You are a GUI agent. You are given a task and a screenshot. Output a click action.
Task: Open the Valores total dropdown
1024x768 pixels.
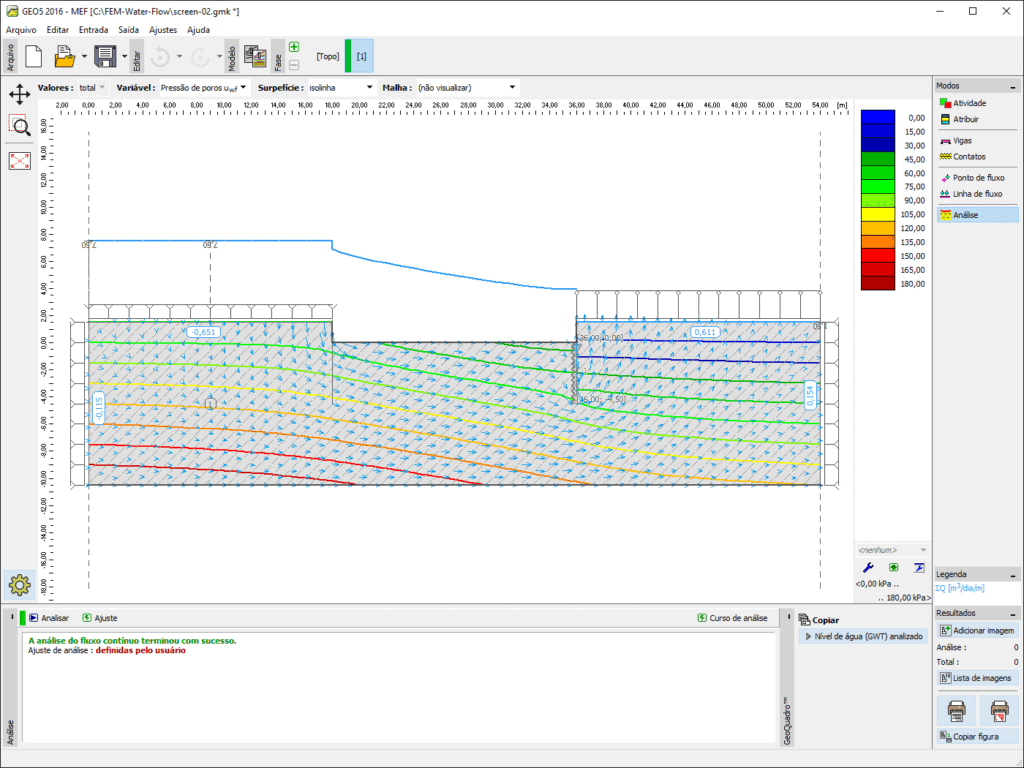tap(93, 88)
